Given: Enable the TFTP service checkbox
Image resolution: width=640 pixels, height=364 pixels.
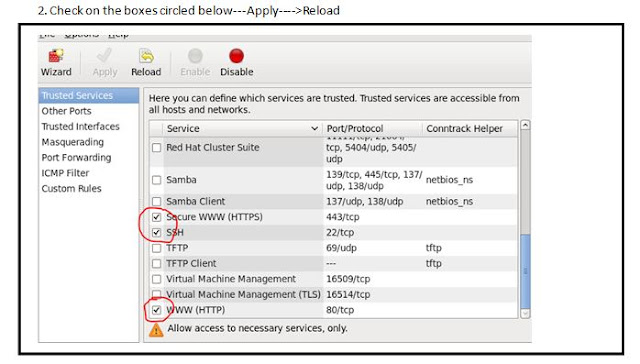Looking at the screenshot, I should (x=156, y=248).
